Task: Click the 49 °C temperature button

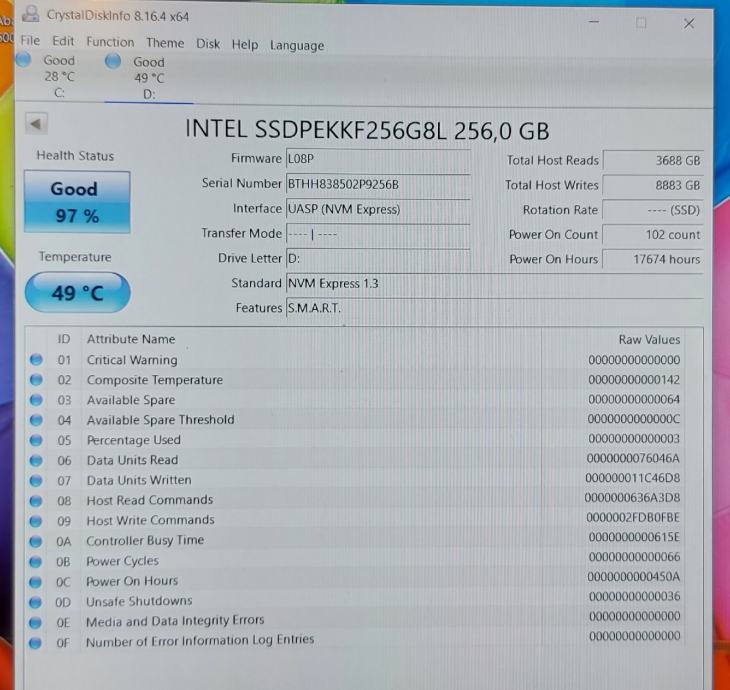Action: pos(77,293)
